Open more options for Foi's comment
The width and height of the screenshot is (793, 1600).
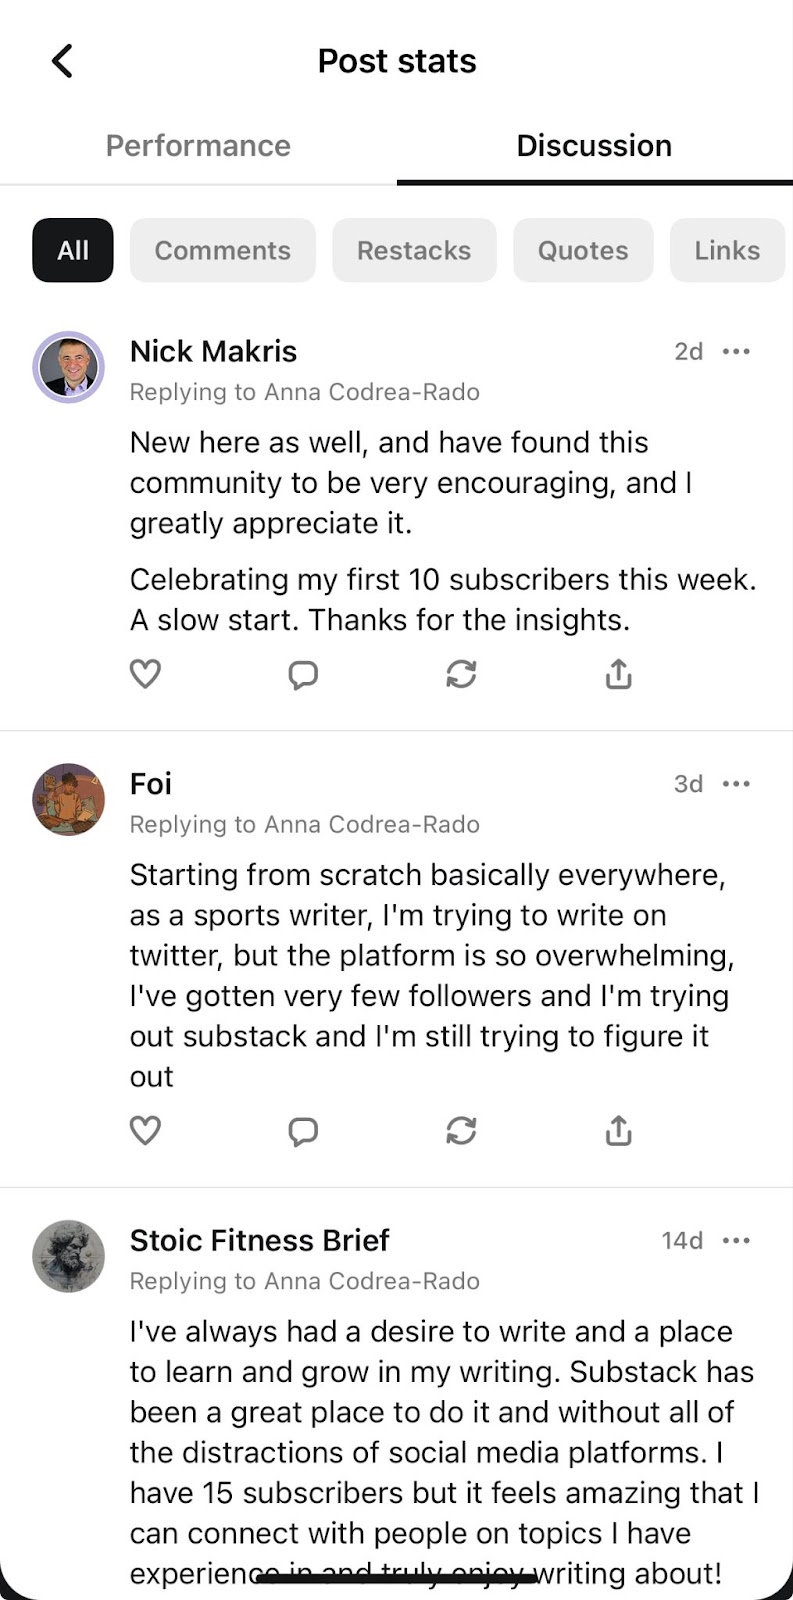click(x=736, y=784)
